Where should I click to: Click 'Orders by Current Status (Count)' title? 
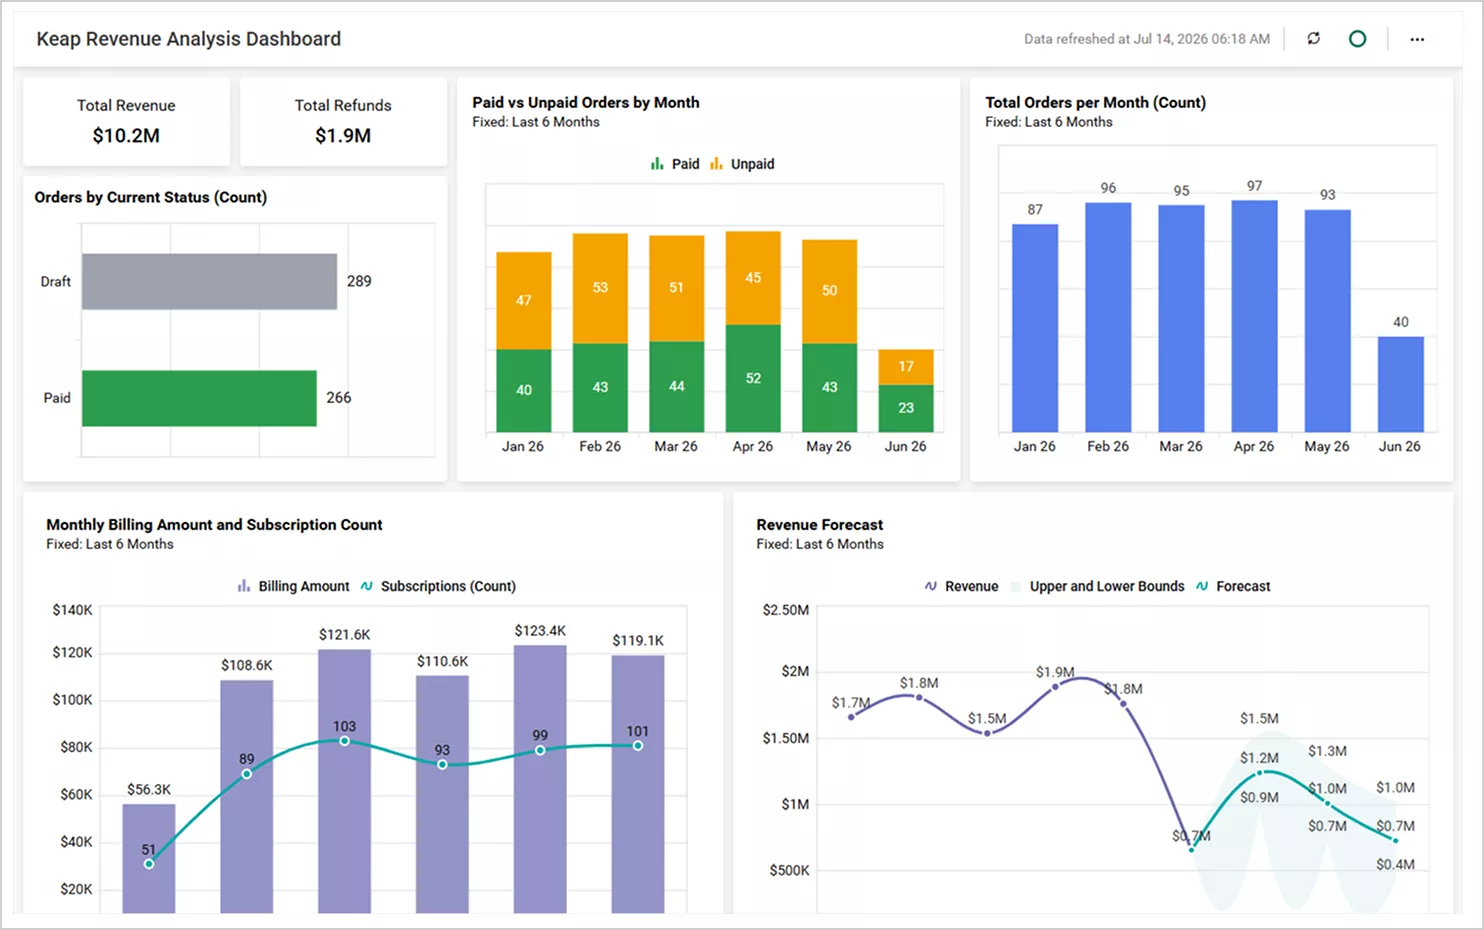click(151, 197)
